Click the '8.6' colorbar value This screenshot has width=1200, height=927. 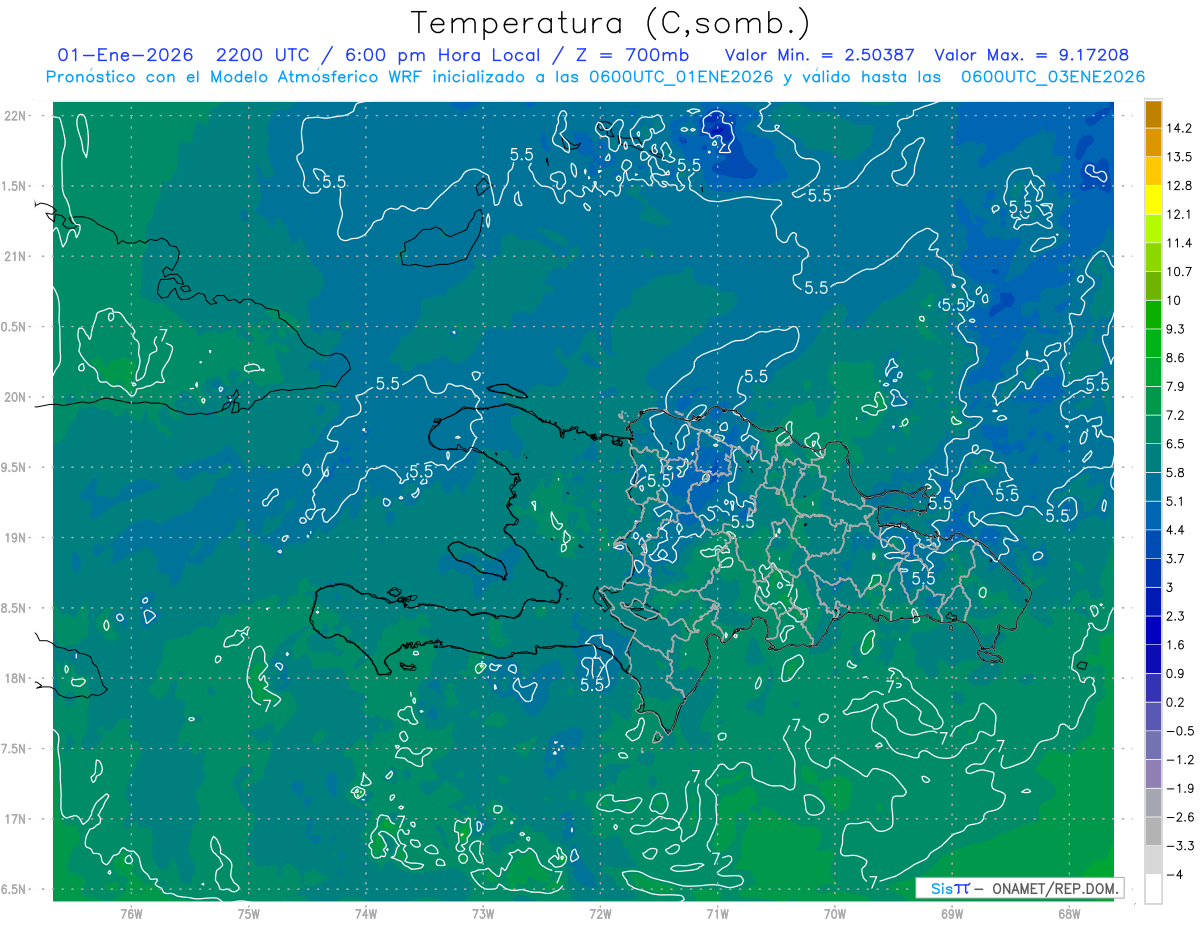[x=1177, y=357]
